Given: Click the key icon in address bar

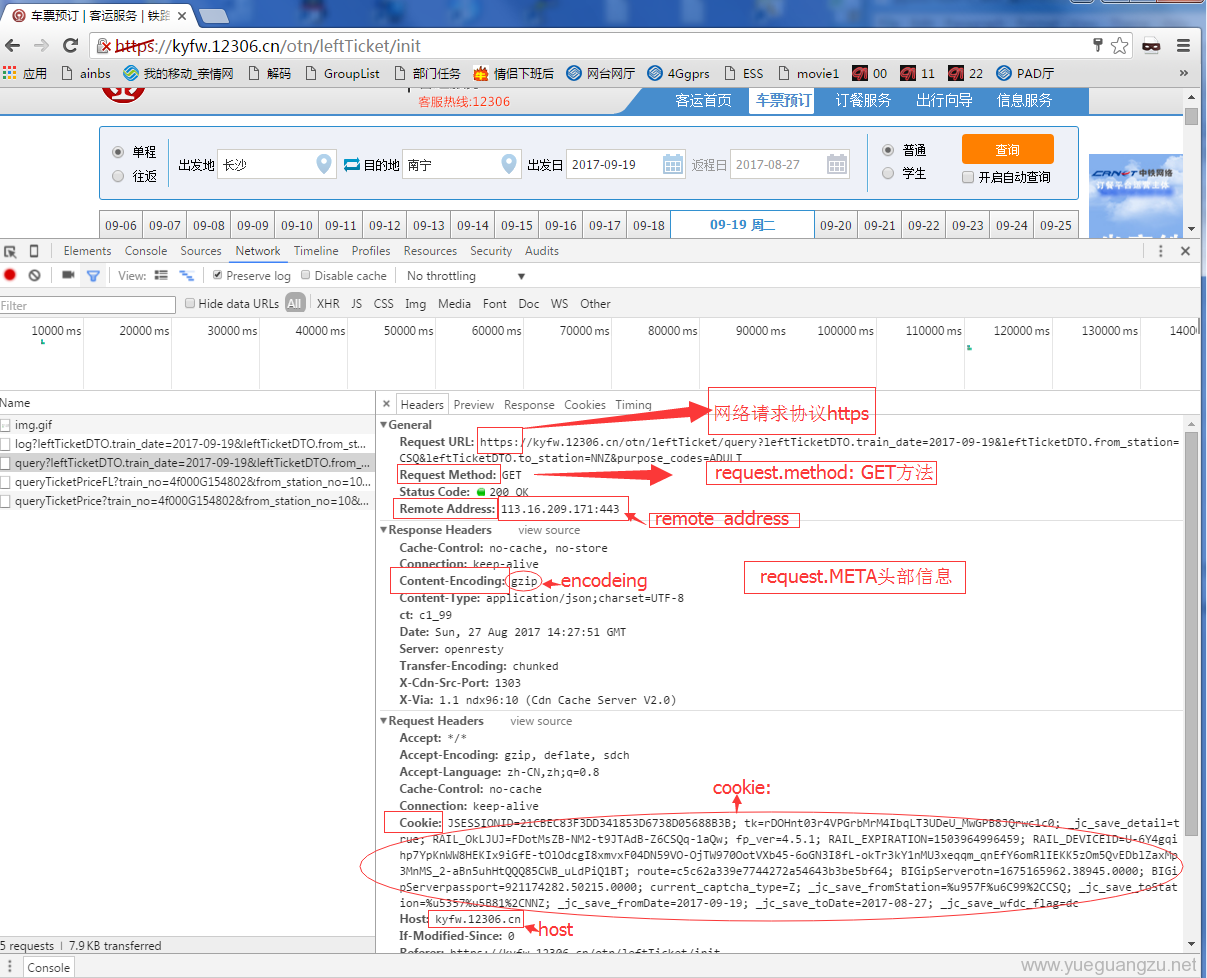Looking at the screenshot, I should 1097,44.
